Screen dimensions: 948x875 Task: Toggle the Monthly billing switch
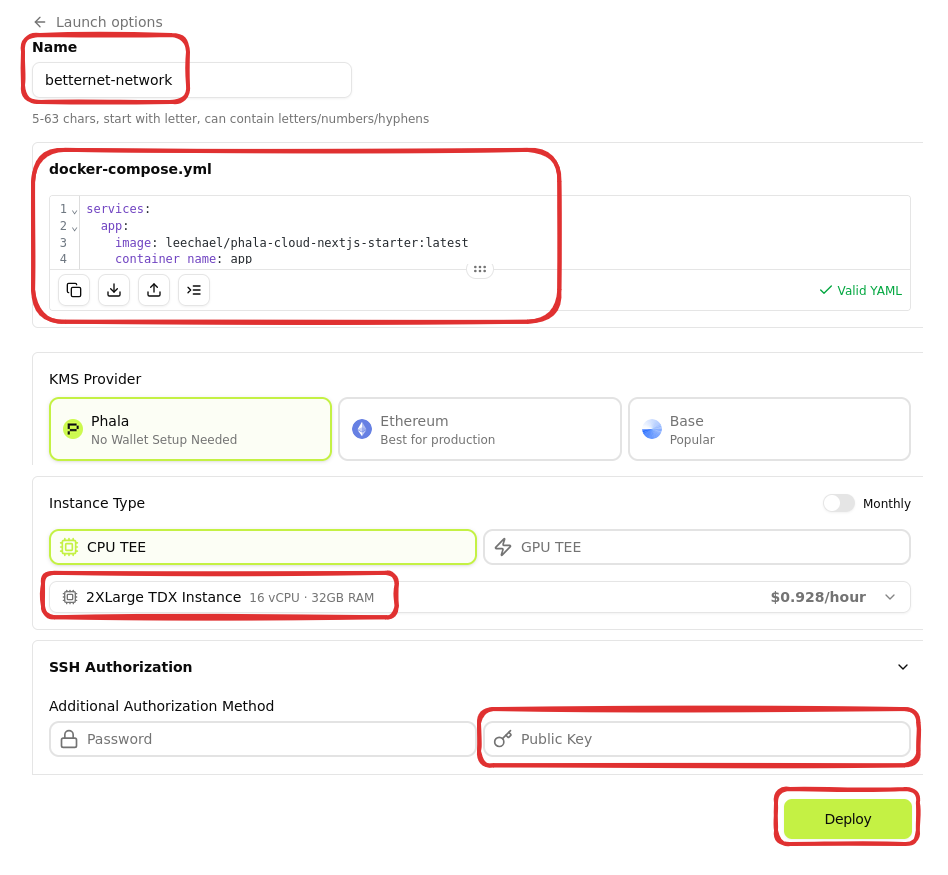[838, 503]
